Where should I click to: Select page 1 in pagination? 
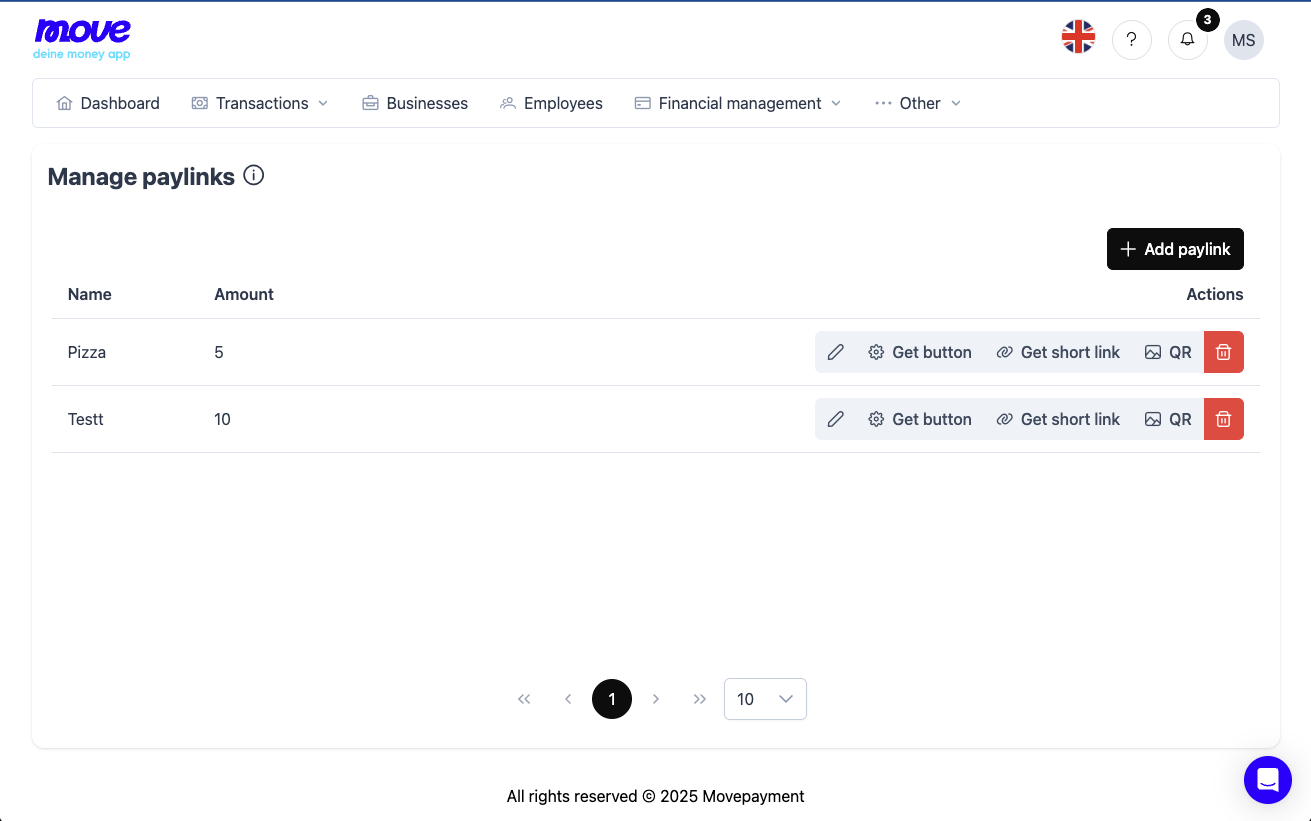coord(612,699)
